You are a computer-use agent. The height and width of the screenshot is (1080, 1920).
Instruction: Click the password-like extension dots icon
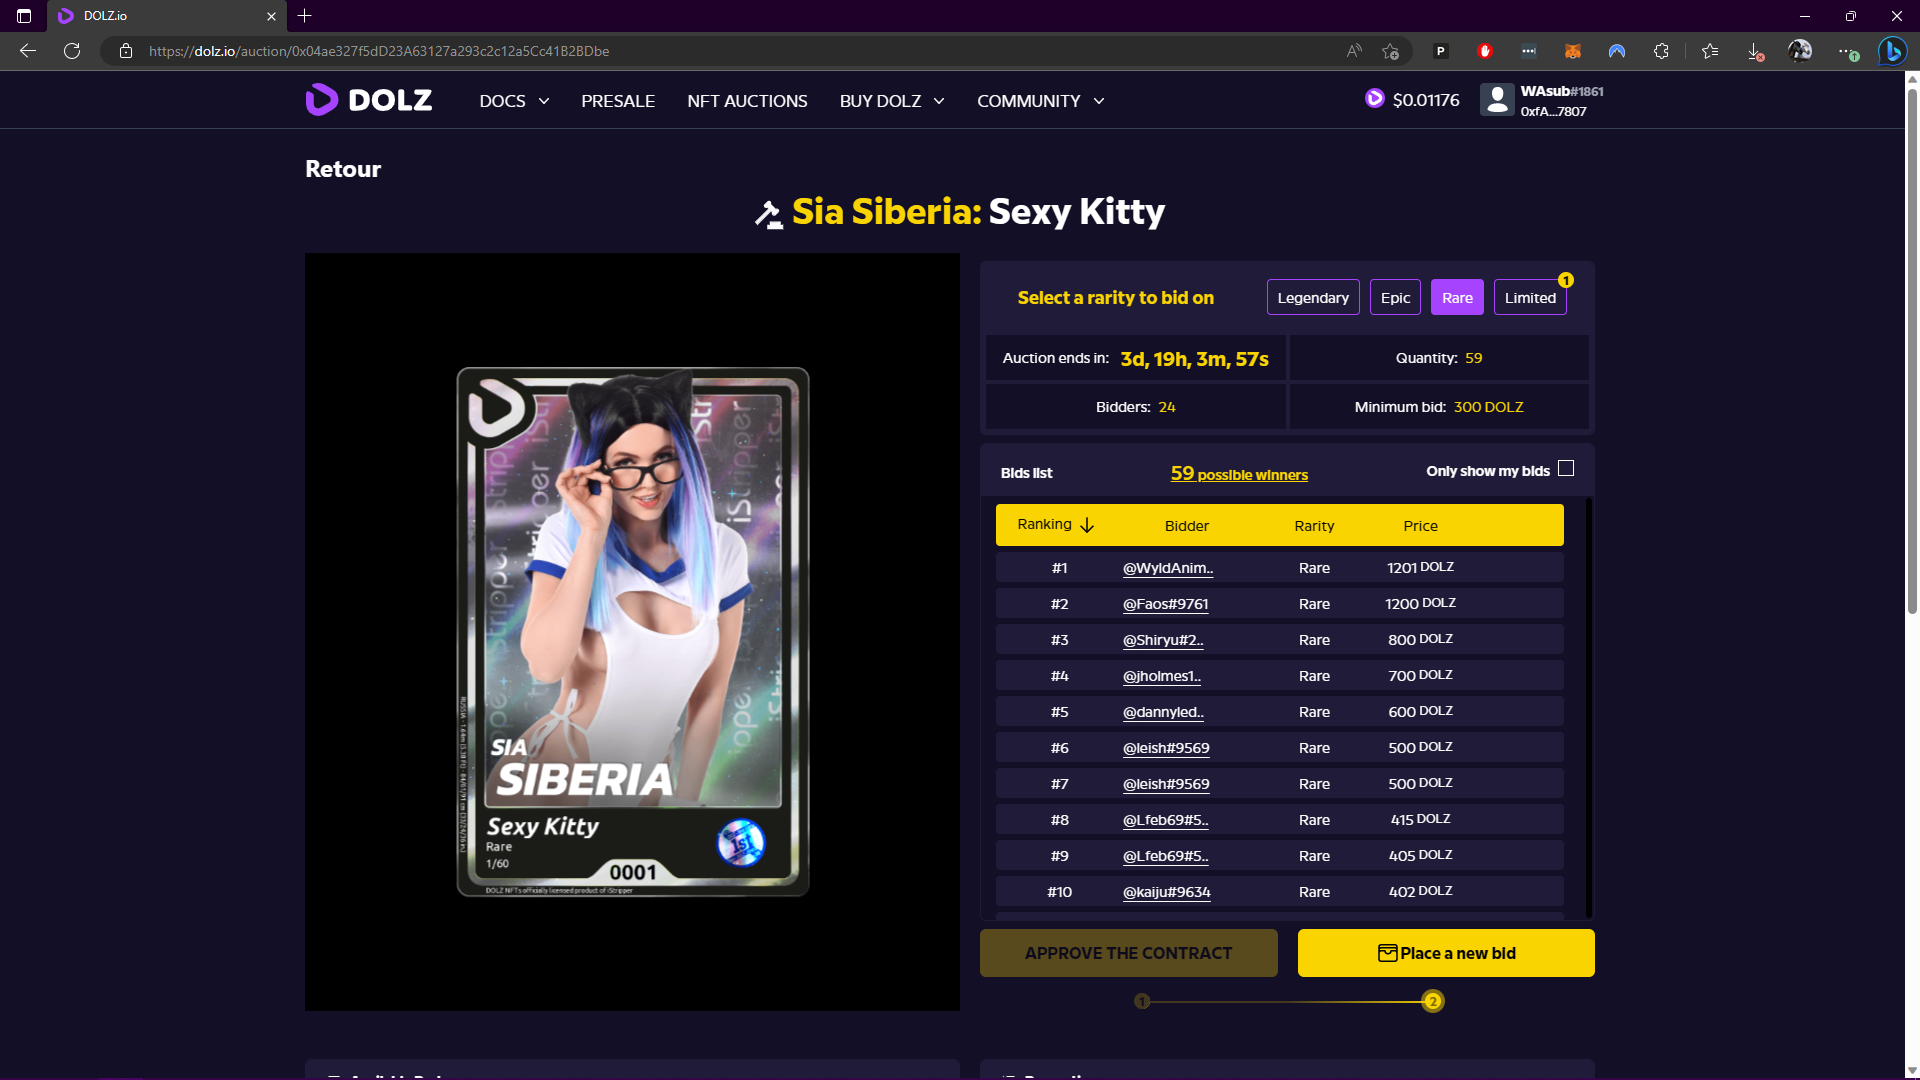(x=1529, y=51)
